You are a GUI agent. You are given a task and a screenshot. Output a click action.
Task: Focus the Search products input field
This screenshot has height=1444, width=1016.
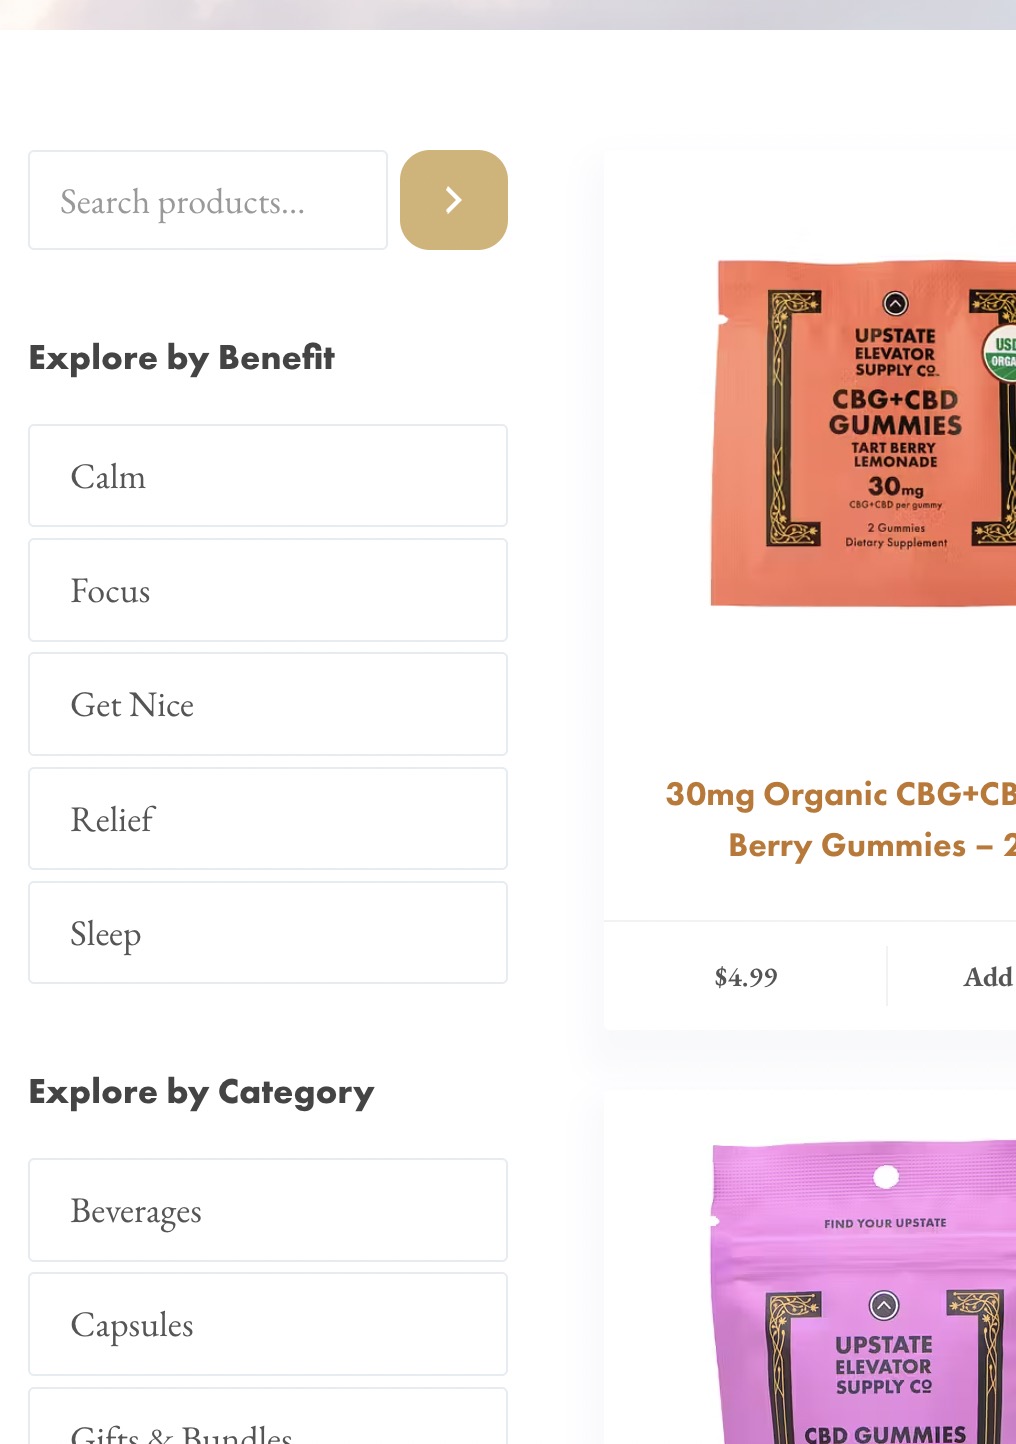[x=208, y=200]
